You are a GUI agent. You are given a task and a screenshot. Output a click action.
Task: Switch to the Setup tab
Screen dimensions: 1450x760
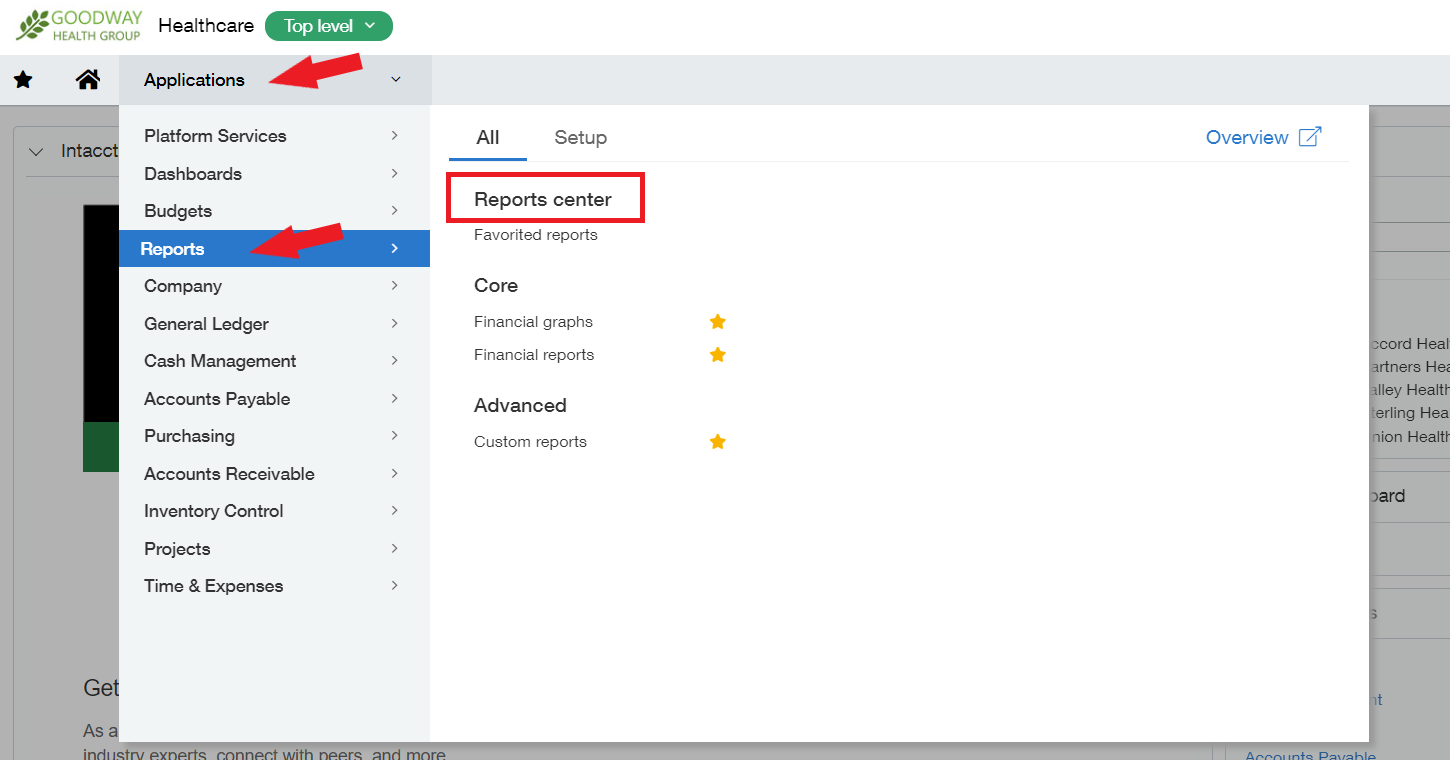tap(581, 138)
